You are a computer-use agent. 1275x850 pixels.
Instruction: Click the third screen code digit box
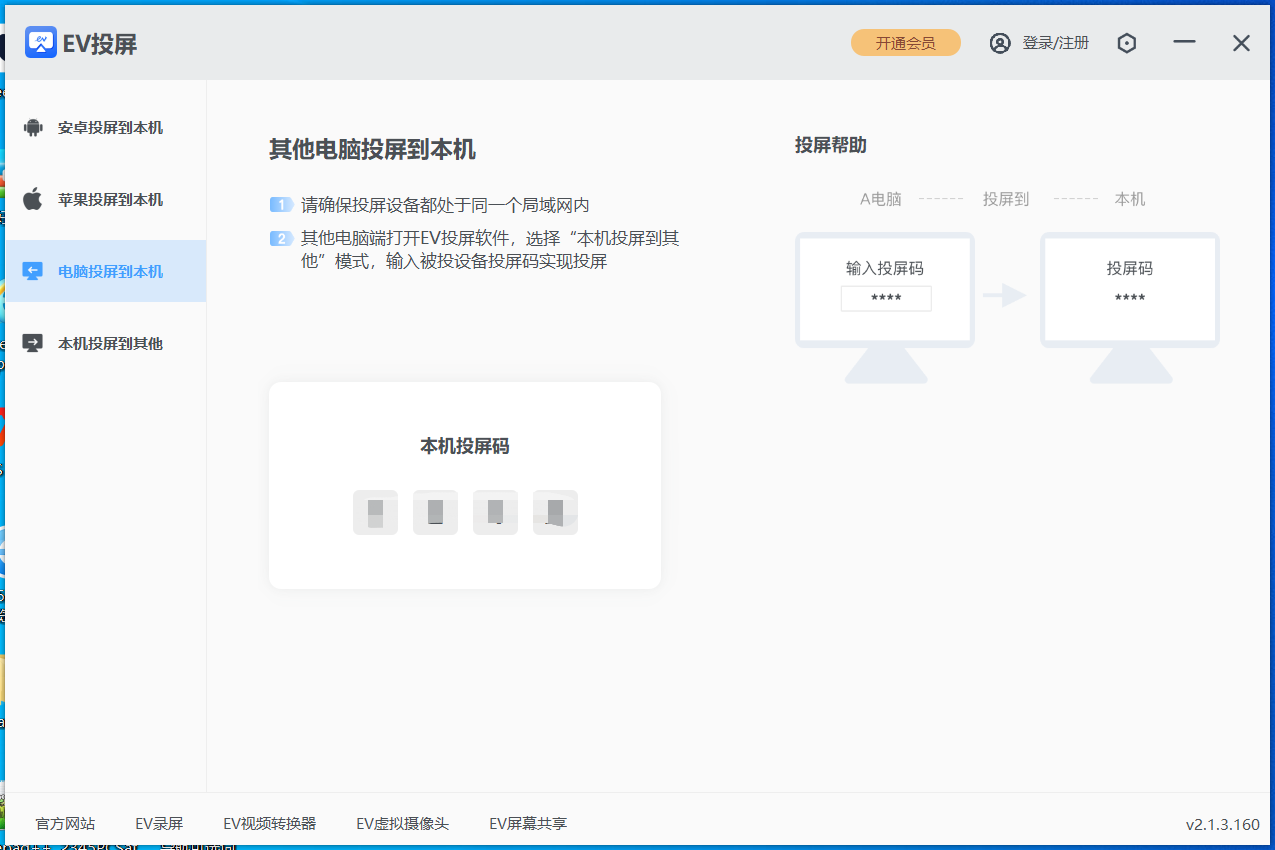coord(495,512)
